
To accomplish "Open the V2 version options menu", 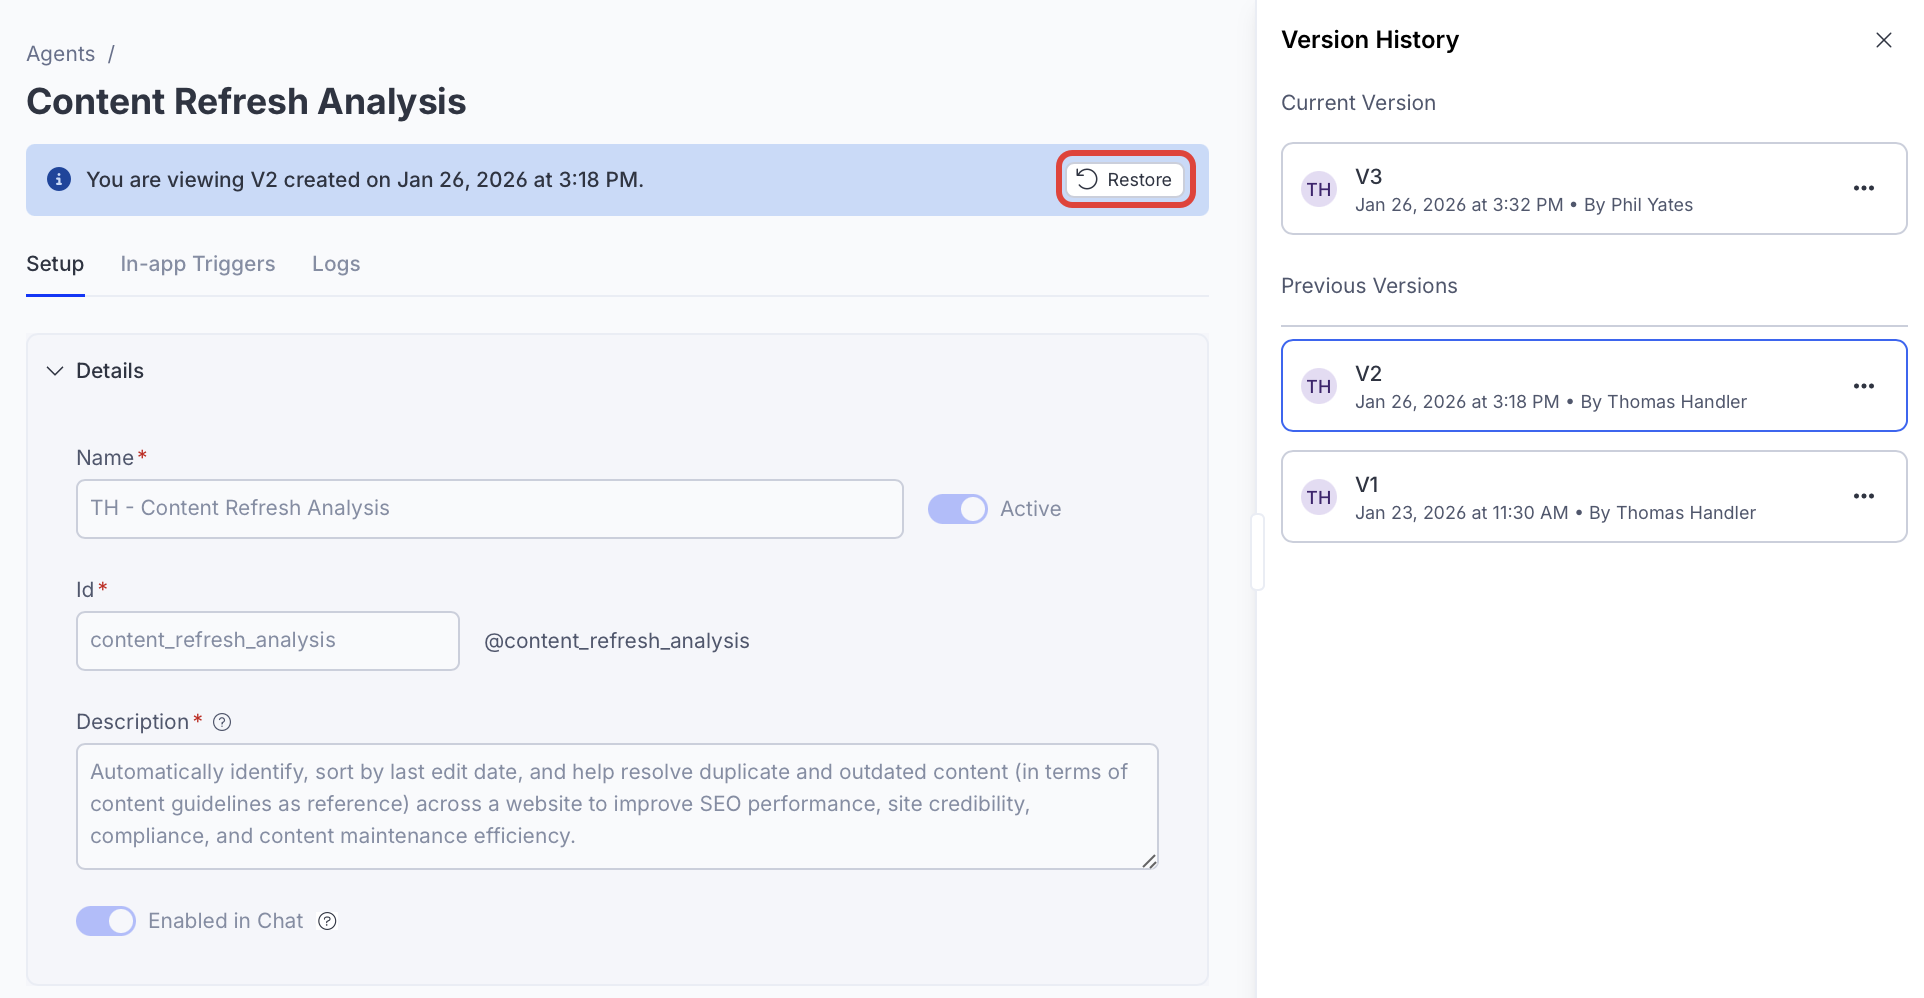I will (1863, 386).
